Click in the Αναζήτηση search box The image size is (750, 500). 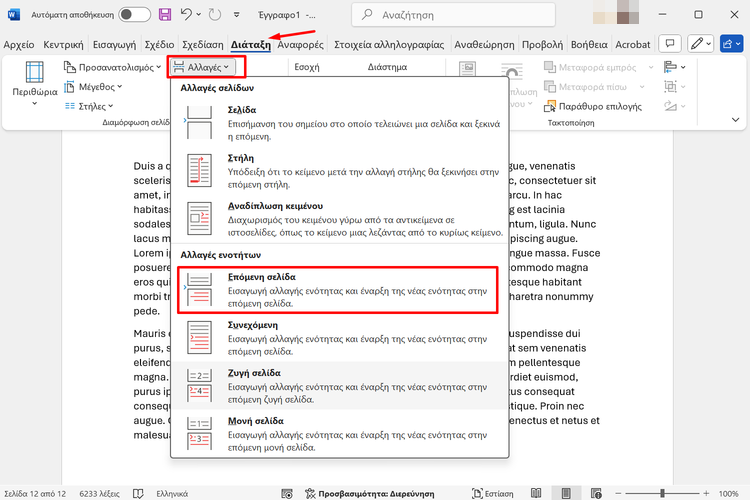pyautogui.click(x=453, y=15)
